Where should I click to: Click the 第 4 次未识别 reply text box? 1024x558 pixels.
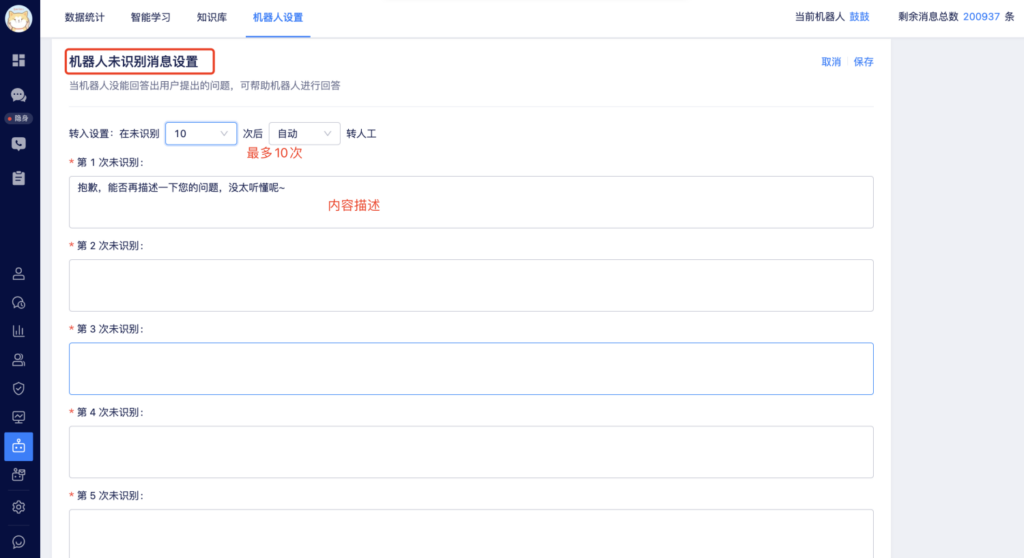[x=471, y=452]
